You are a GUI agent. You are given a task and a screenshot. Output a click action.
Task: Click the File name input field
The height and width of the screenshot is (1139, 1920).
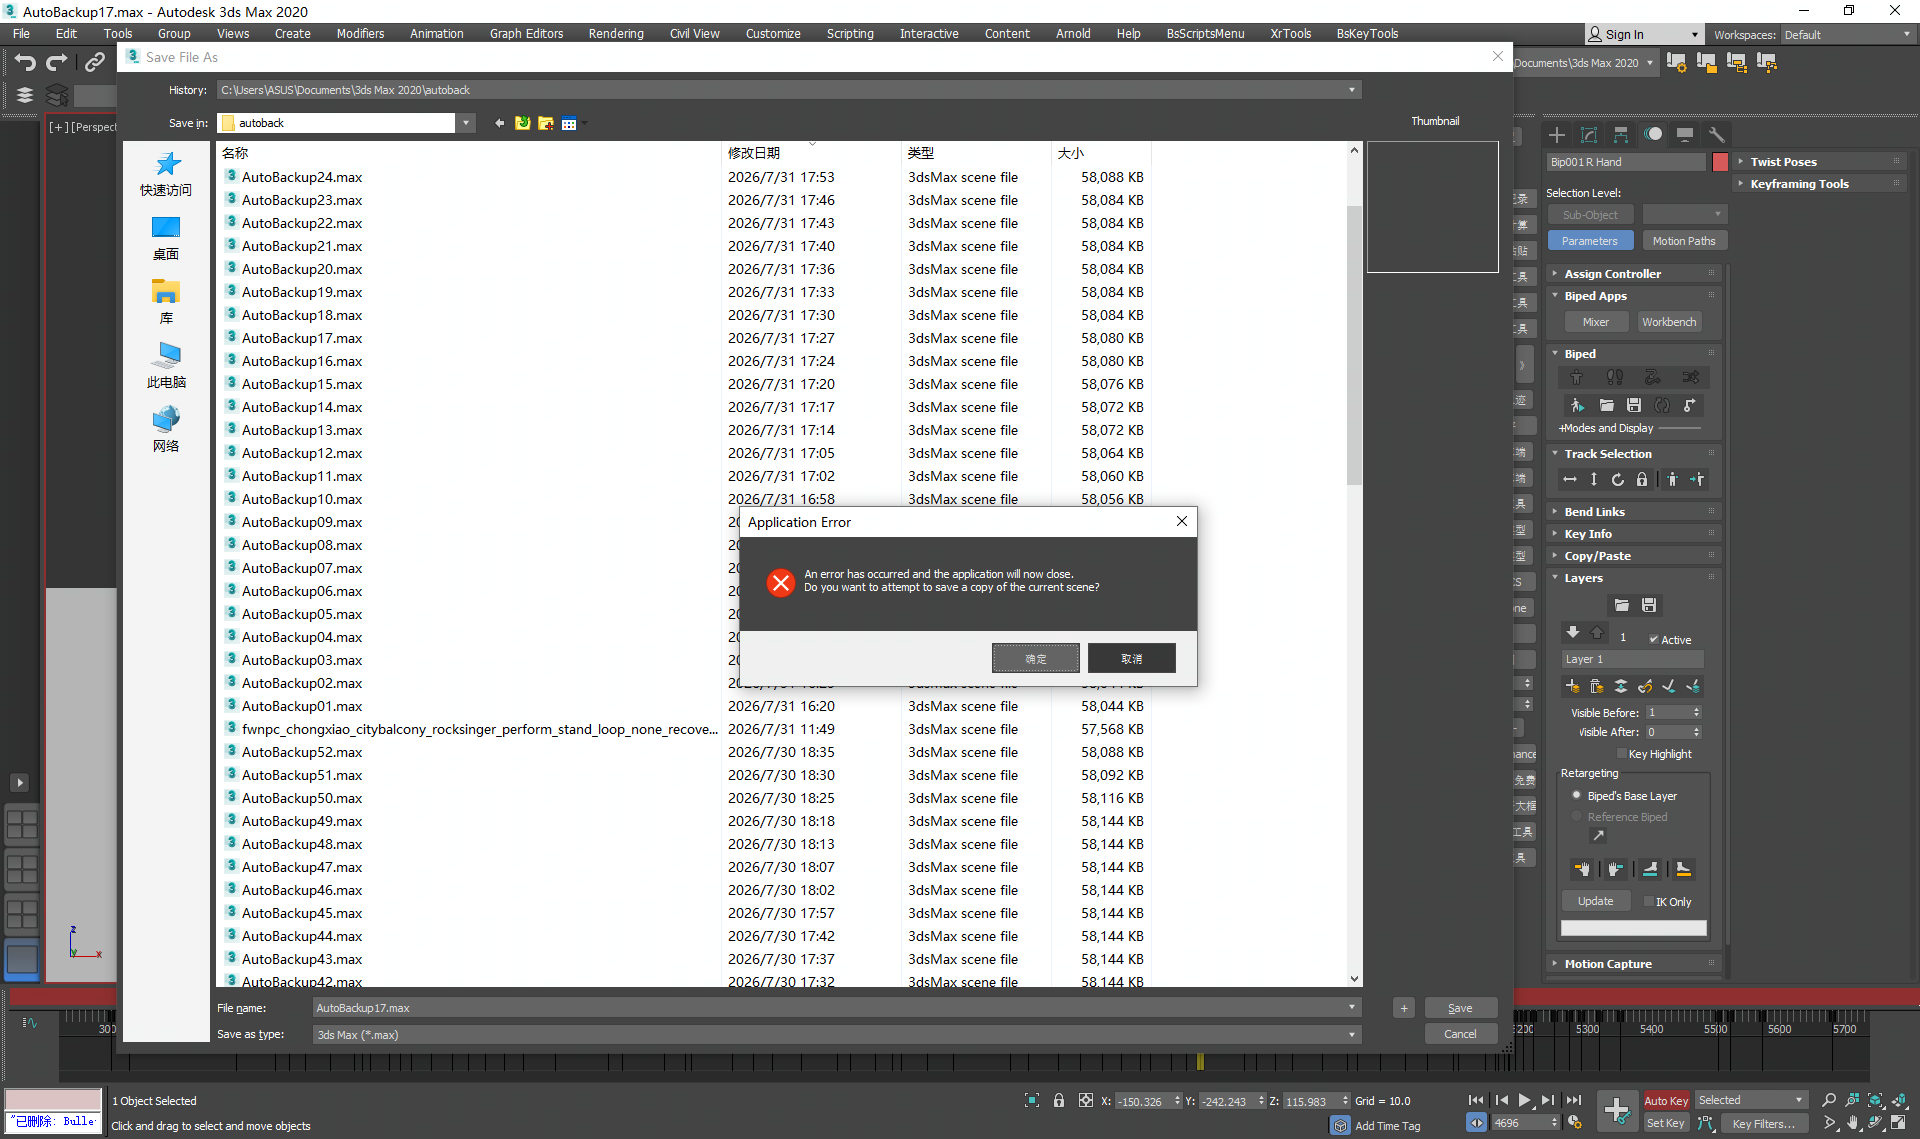(829, 1008)
